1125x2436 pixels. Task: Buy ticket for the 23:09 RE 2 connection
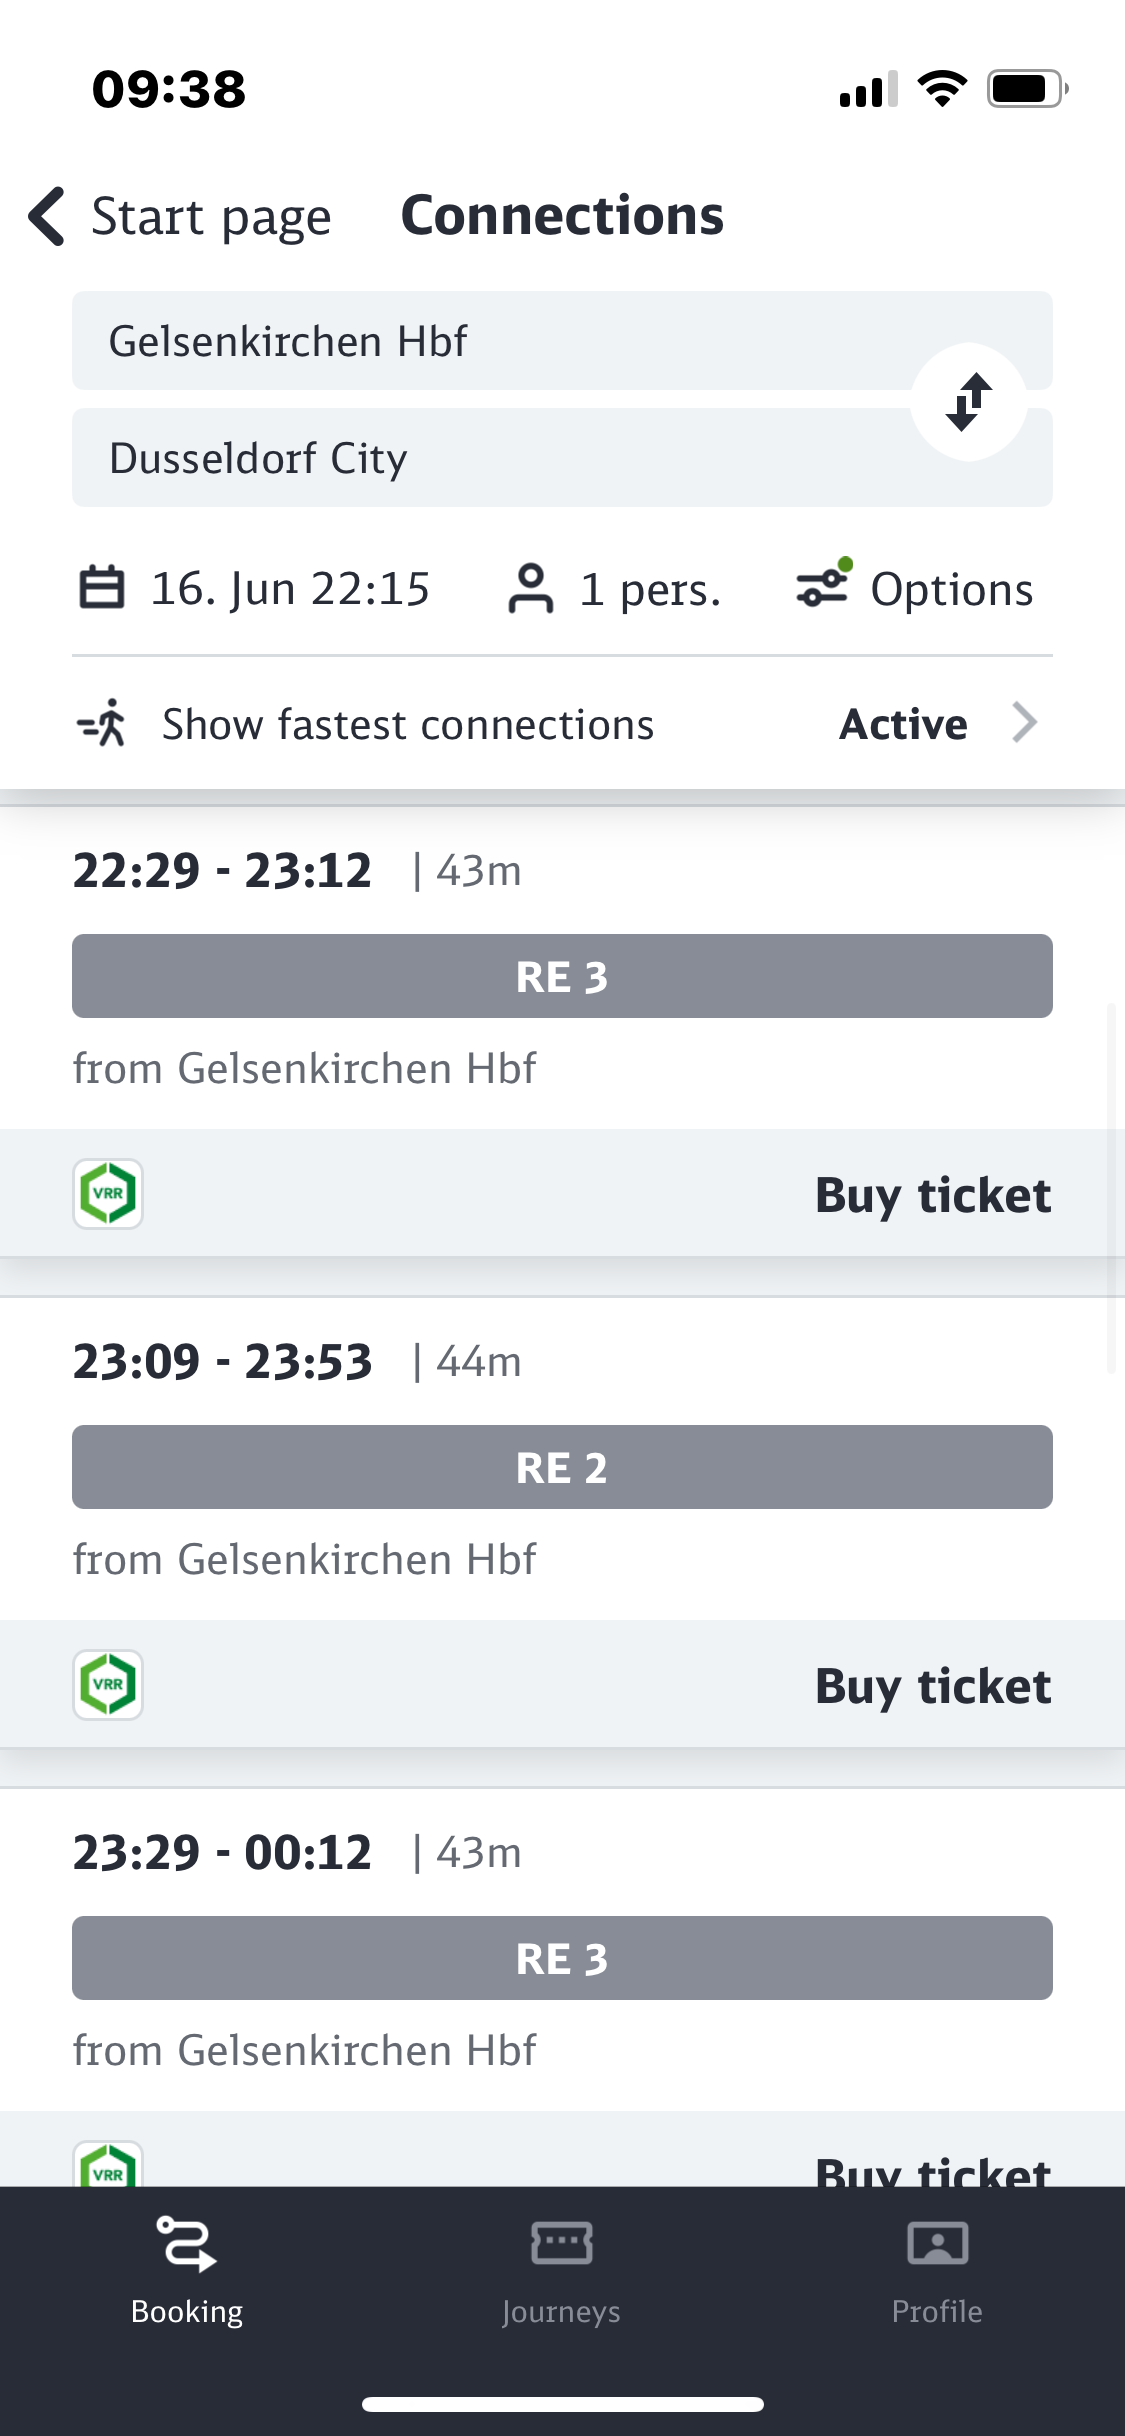932,1686
